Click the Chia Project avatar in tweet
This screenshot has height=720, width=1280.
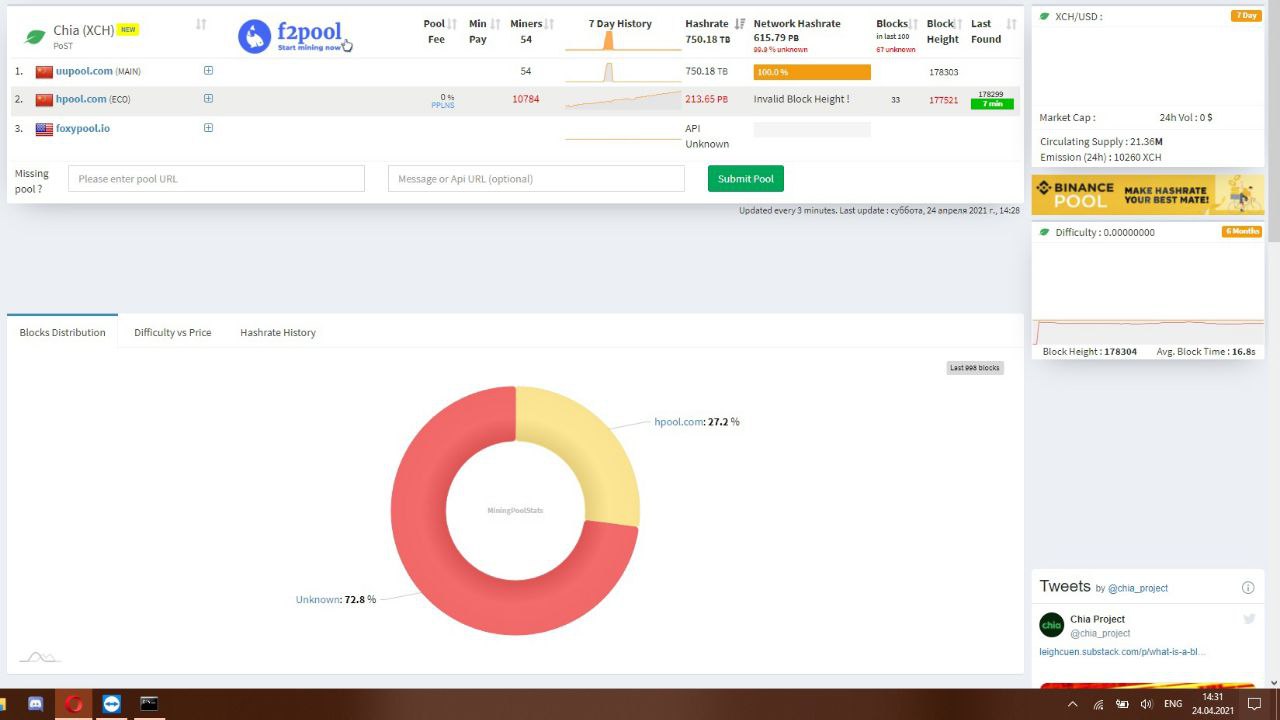1051,625
